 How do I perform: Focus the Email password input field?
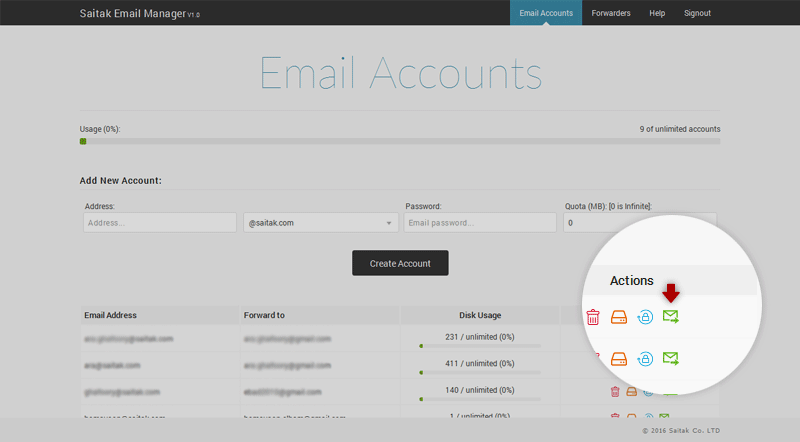pyautogui.click(x=480, y=223)
